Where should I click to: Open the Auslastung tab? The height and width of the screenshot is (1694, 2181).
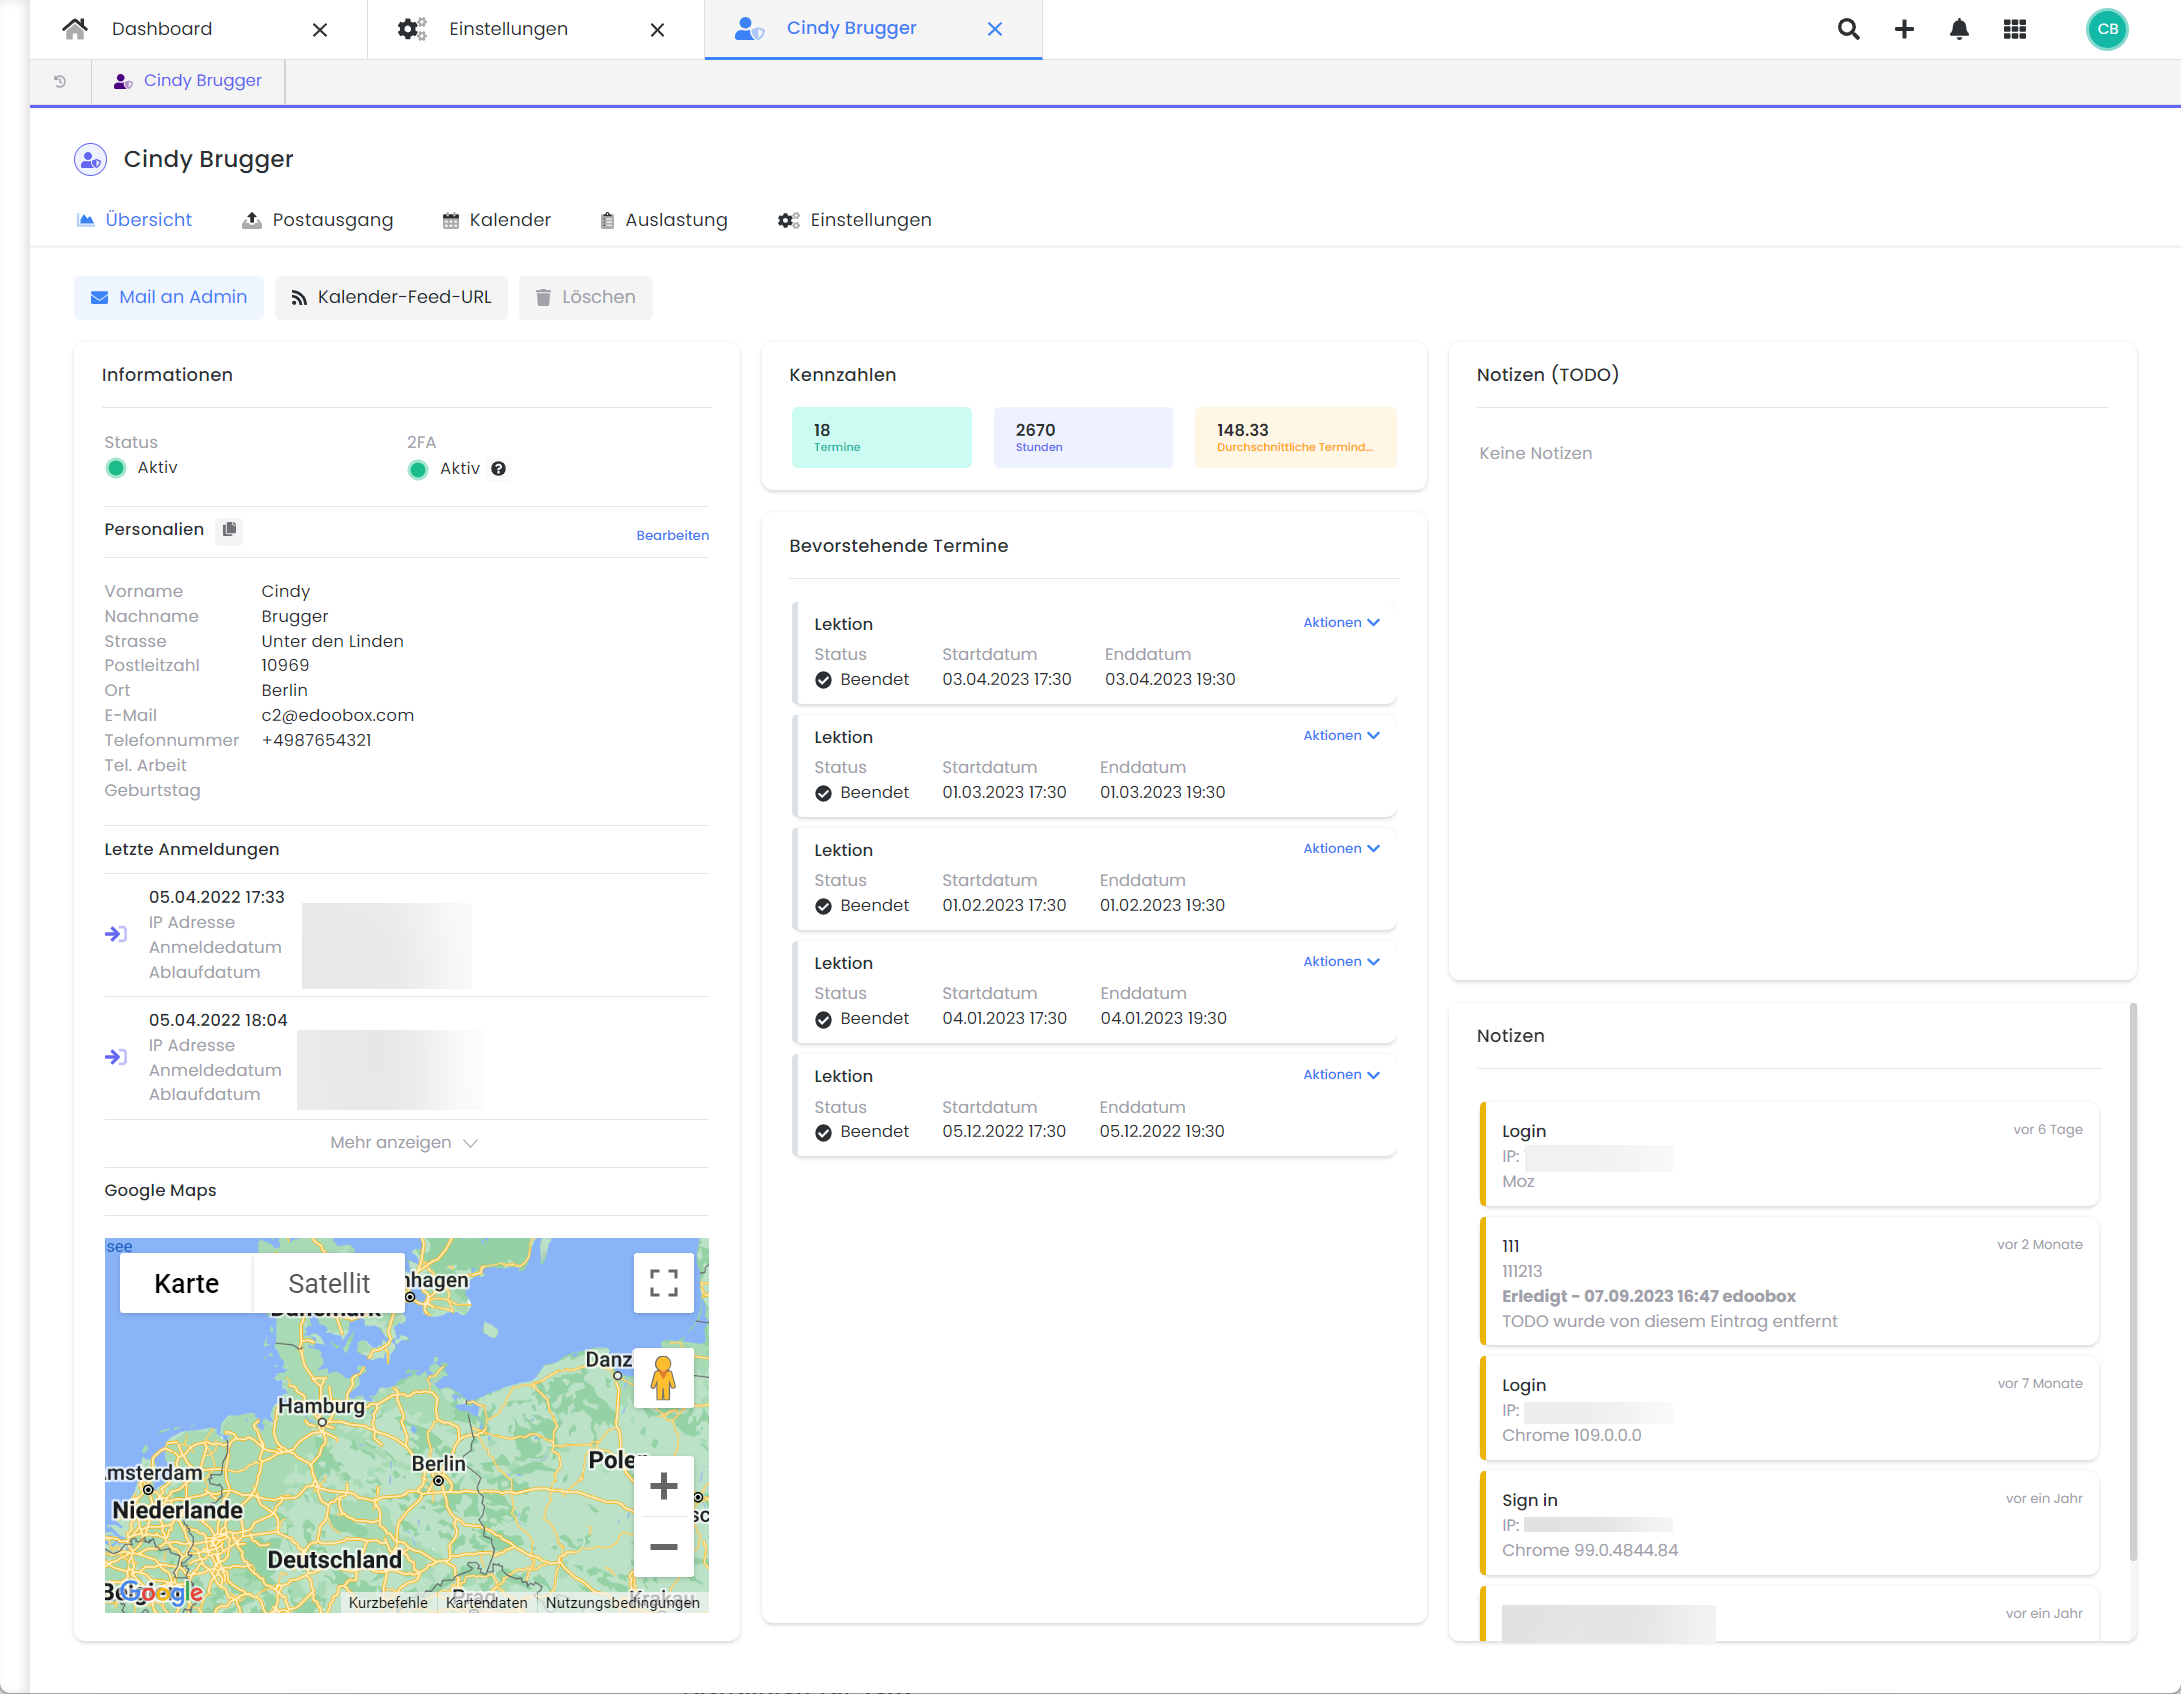tap(676, 219)
